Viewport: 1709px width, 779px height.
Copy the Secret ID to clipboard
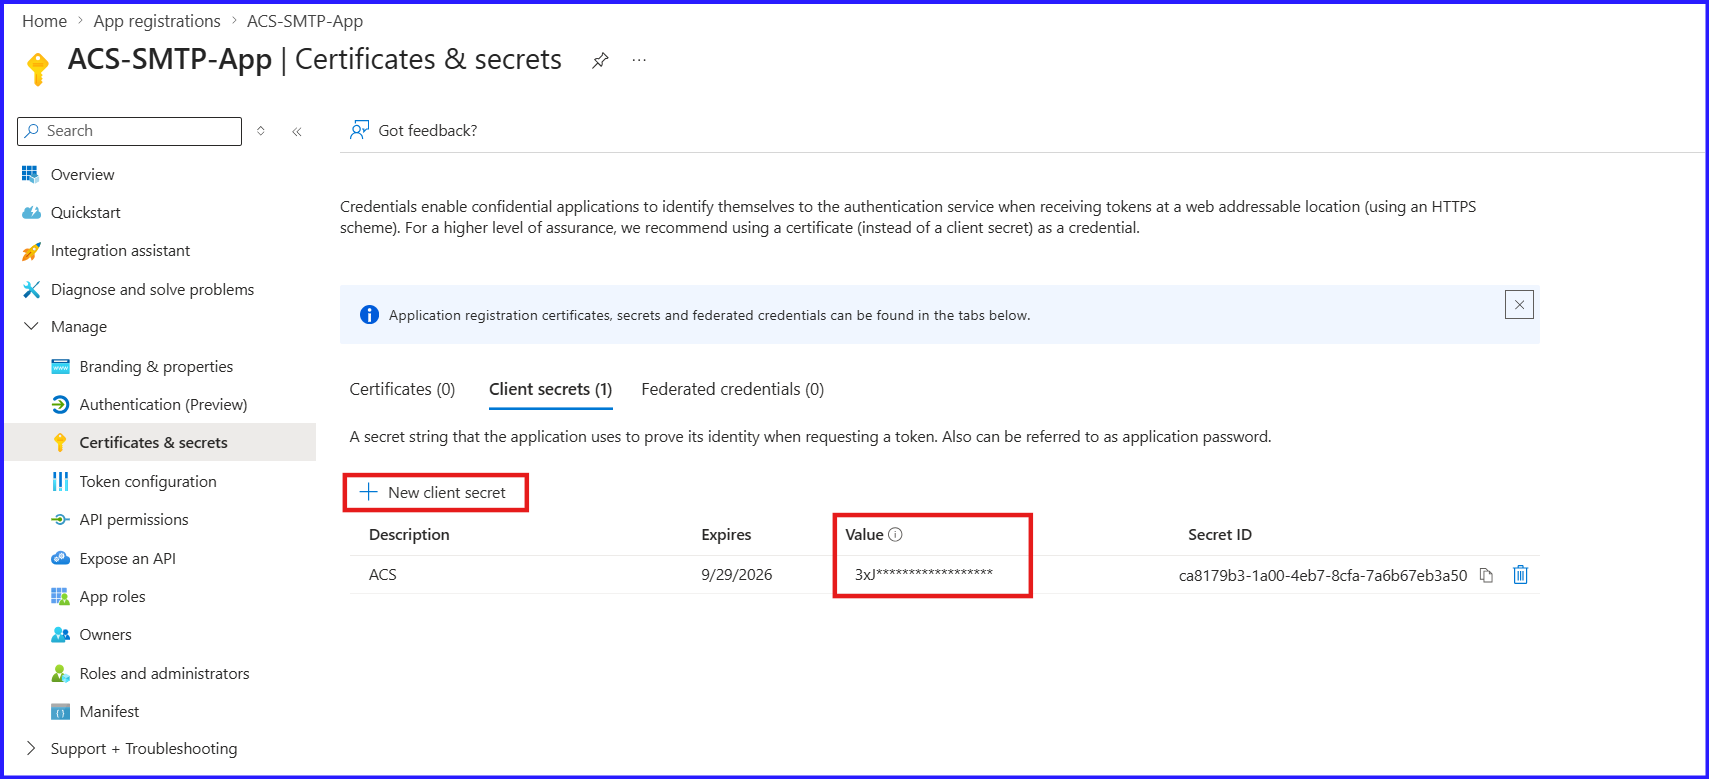[x=1487, y=575]
